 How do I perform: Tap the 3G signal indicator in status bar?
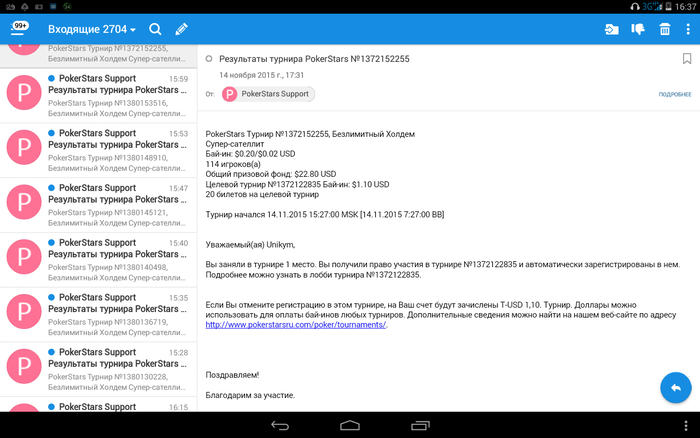652,6
